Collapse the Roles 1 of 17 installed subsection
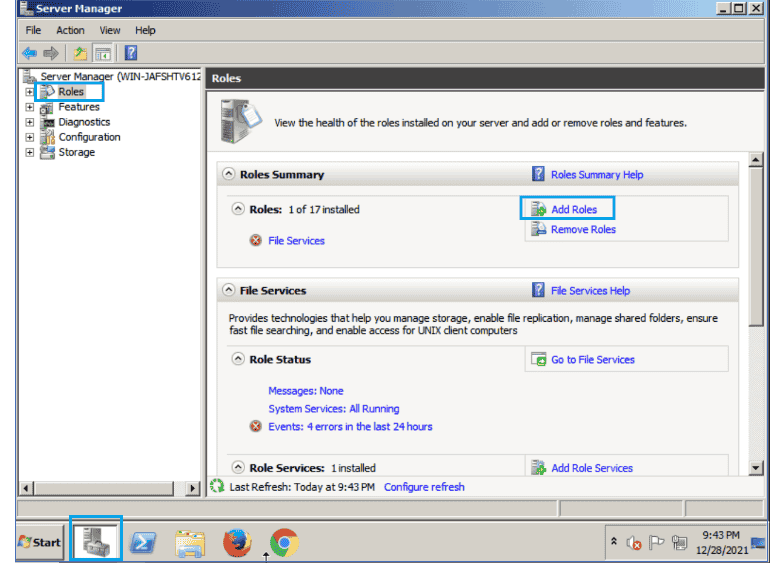780x566 pixels. point(238,208)
